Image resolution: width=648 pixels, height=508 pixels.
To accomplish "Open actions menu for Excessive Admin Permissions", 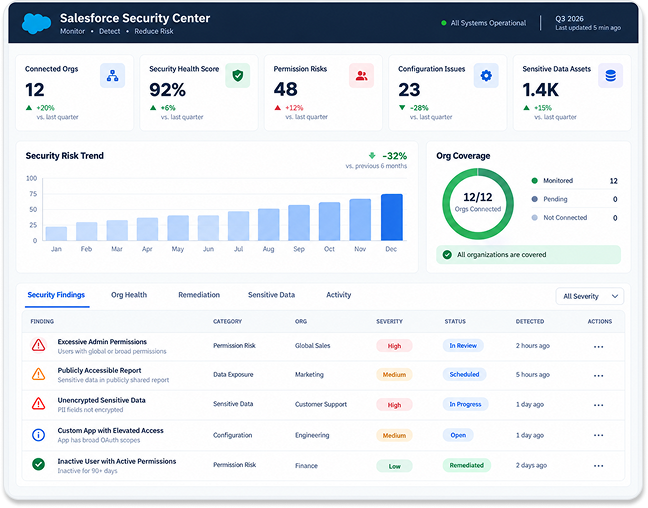I will [598, 347].
